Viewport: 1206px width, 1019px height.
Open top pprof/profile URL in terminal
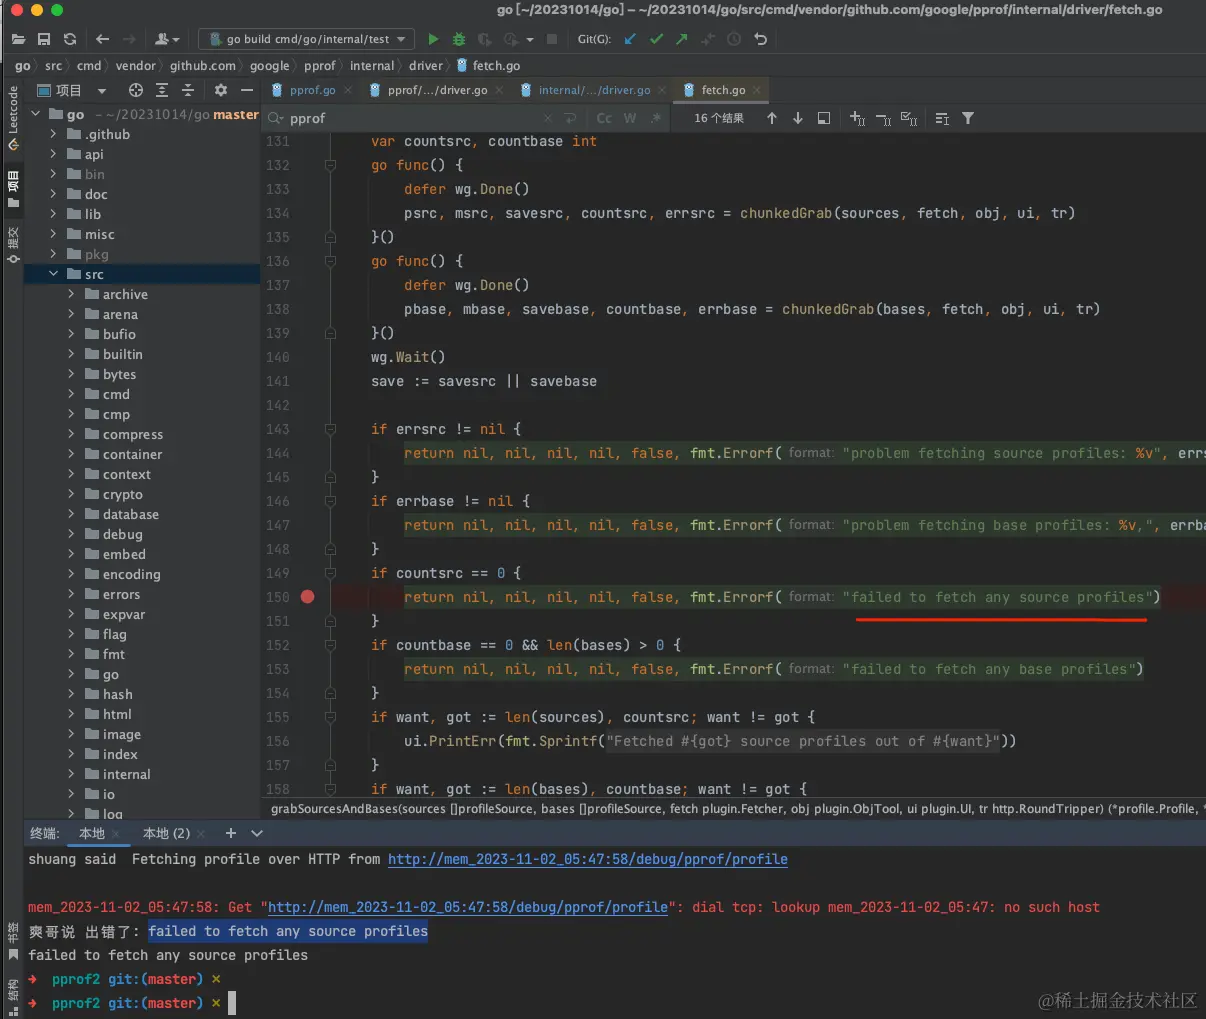pos(588,859)
